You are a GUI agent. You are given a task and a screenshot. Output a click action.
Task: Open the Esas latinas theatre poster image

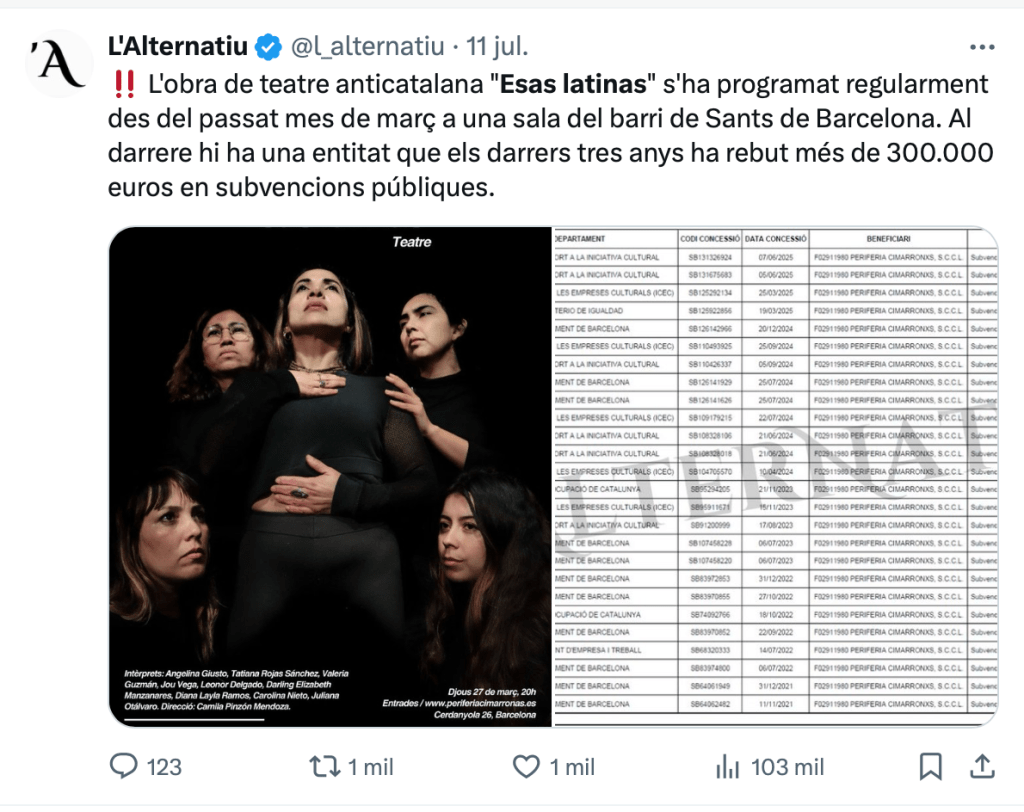coord(330,477)
